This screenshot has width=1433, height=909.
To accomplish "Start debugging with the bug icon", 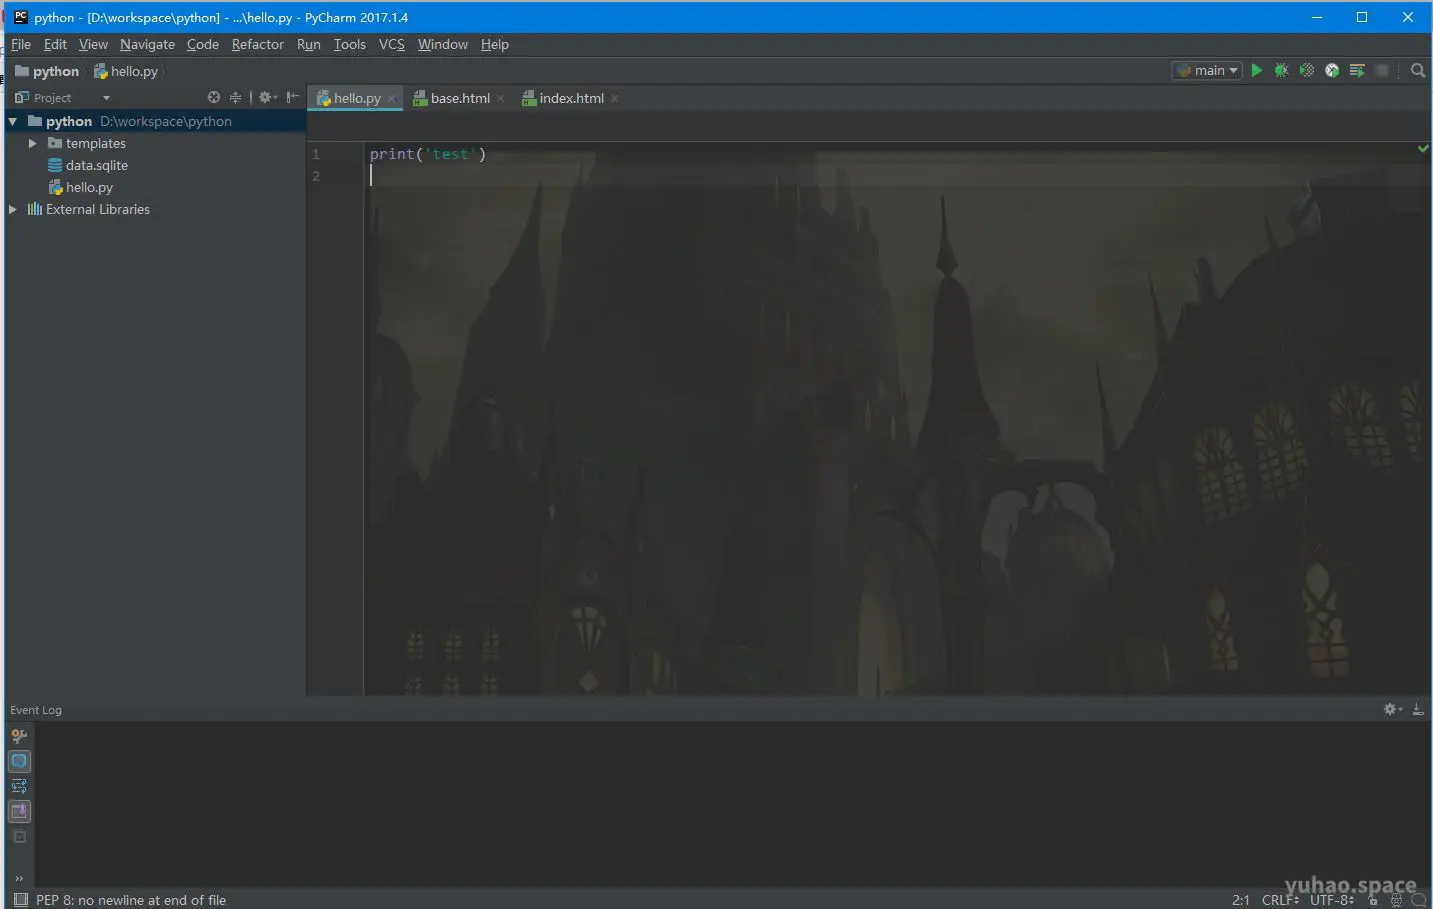I will (x=1281, y=70).
